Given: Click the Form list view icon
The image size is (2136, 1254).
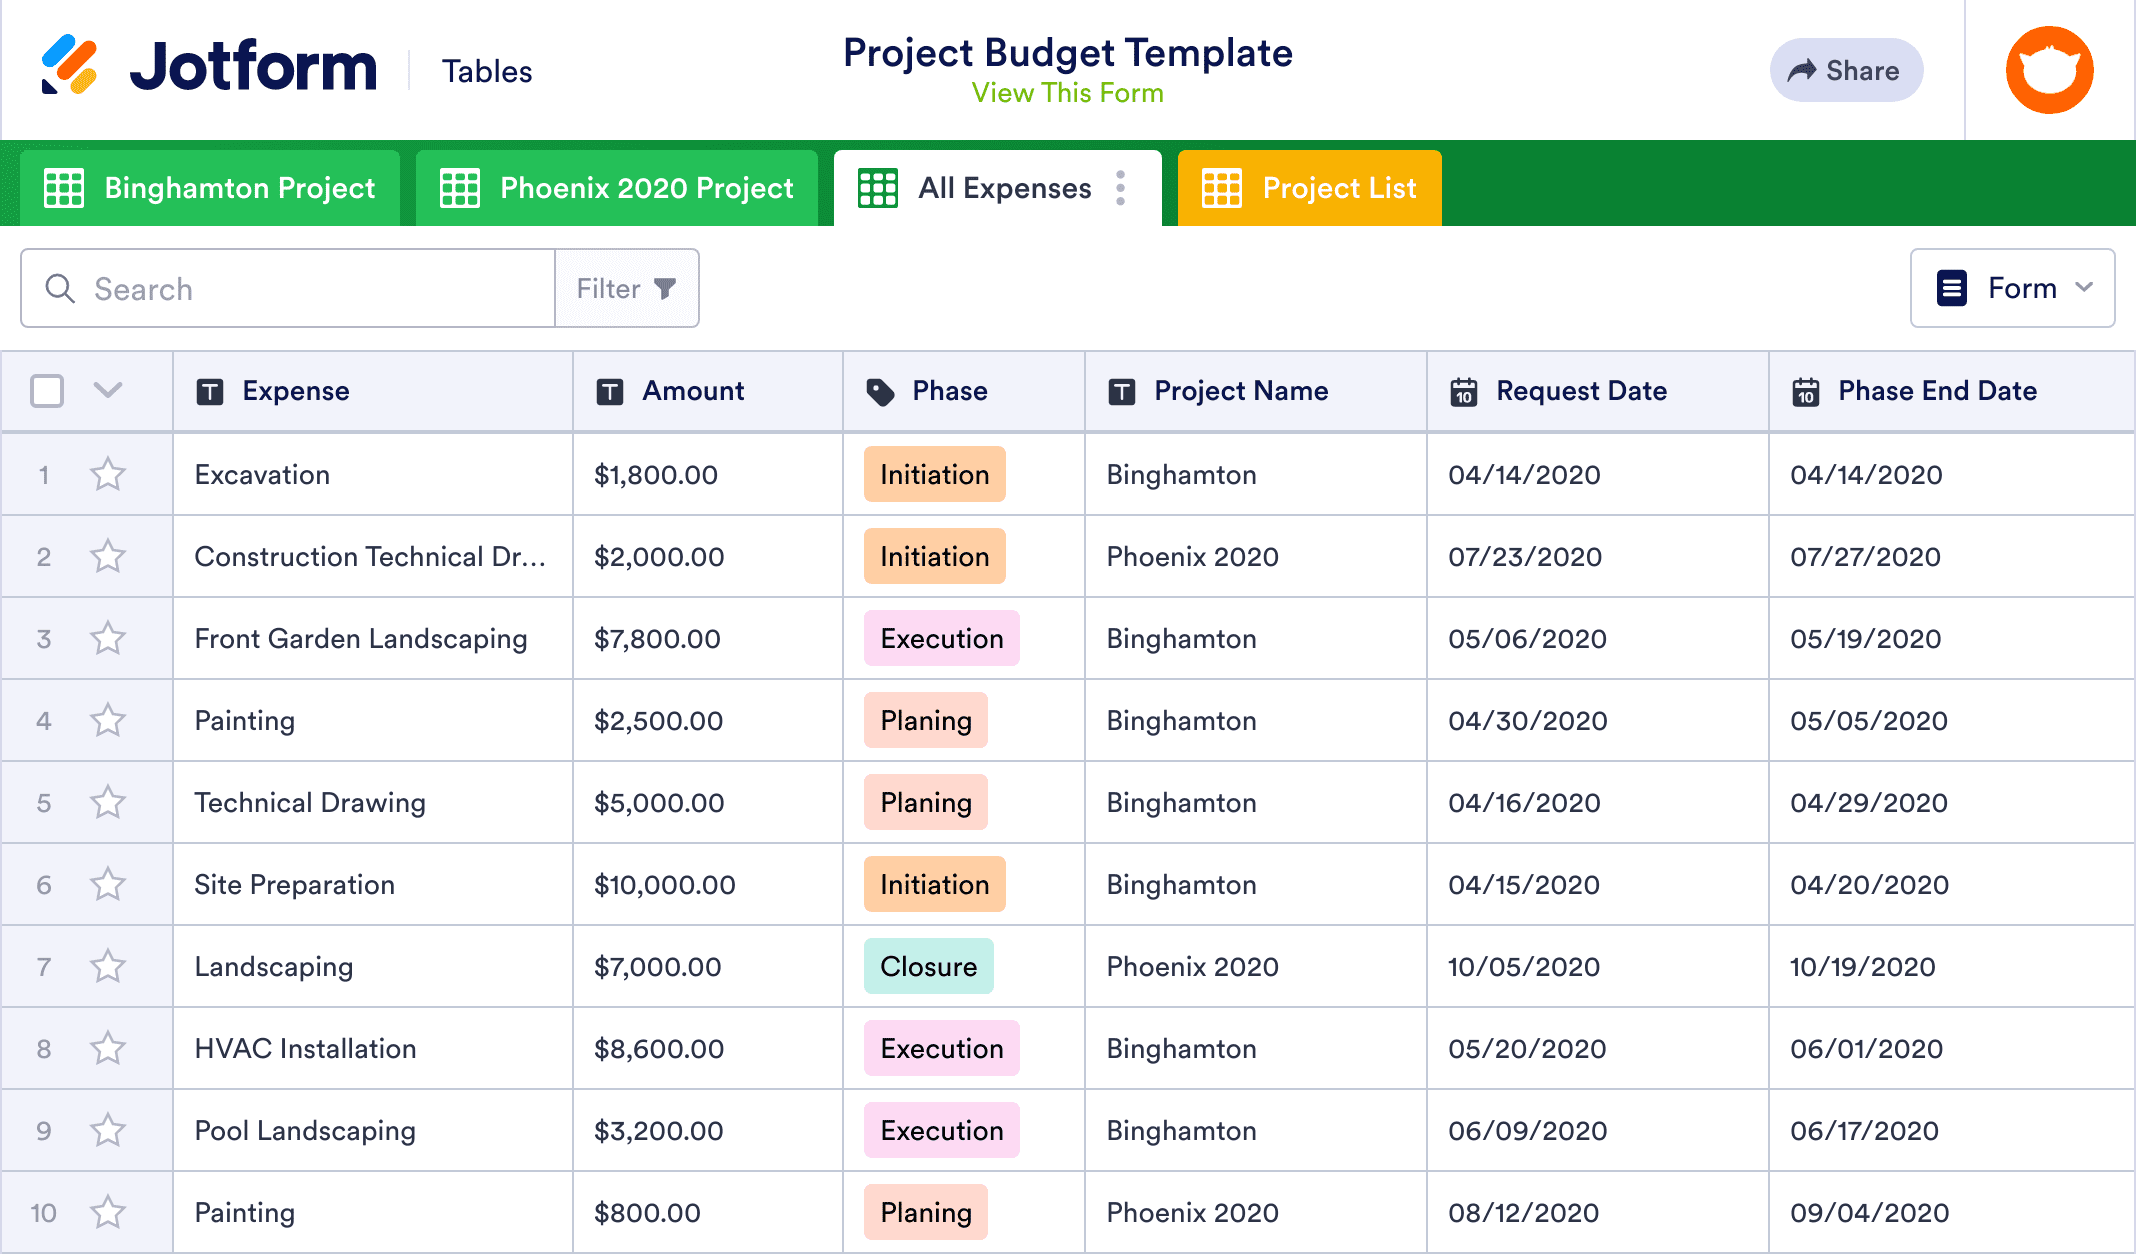Looking at the screenshot, I should [x=1951, y=287].
